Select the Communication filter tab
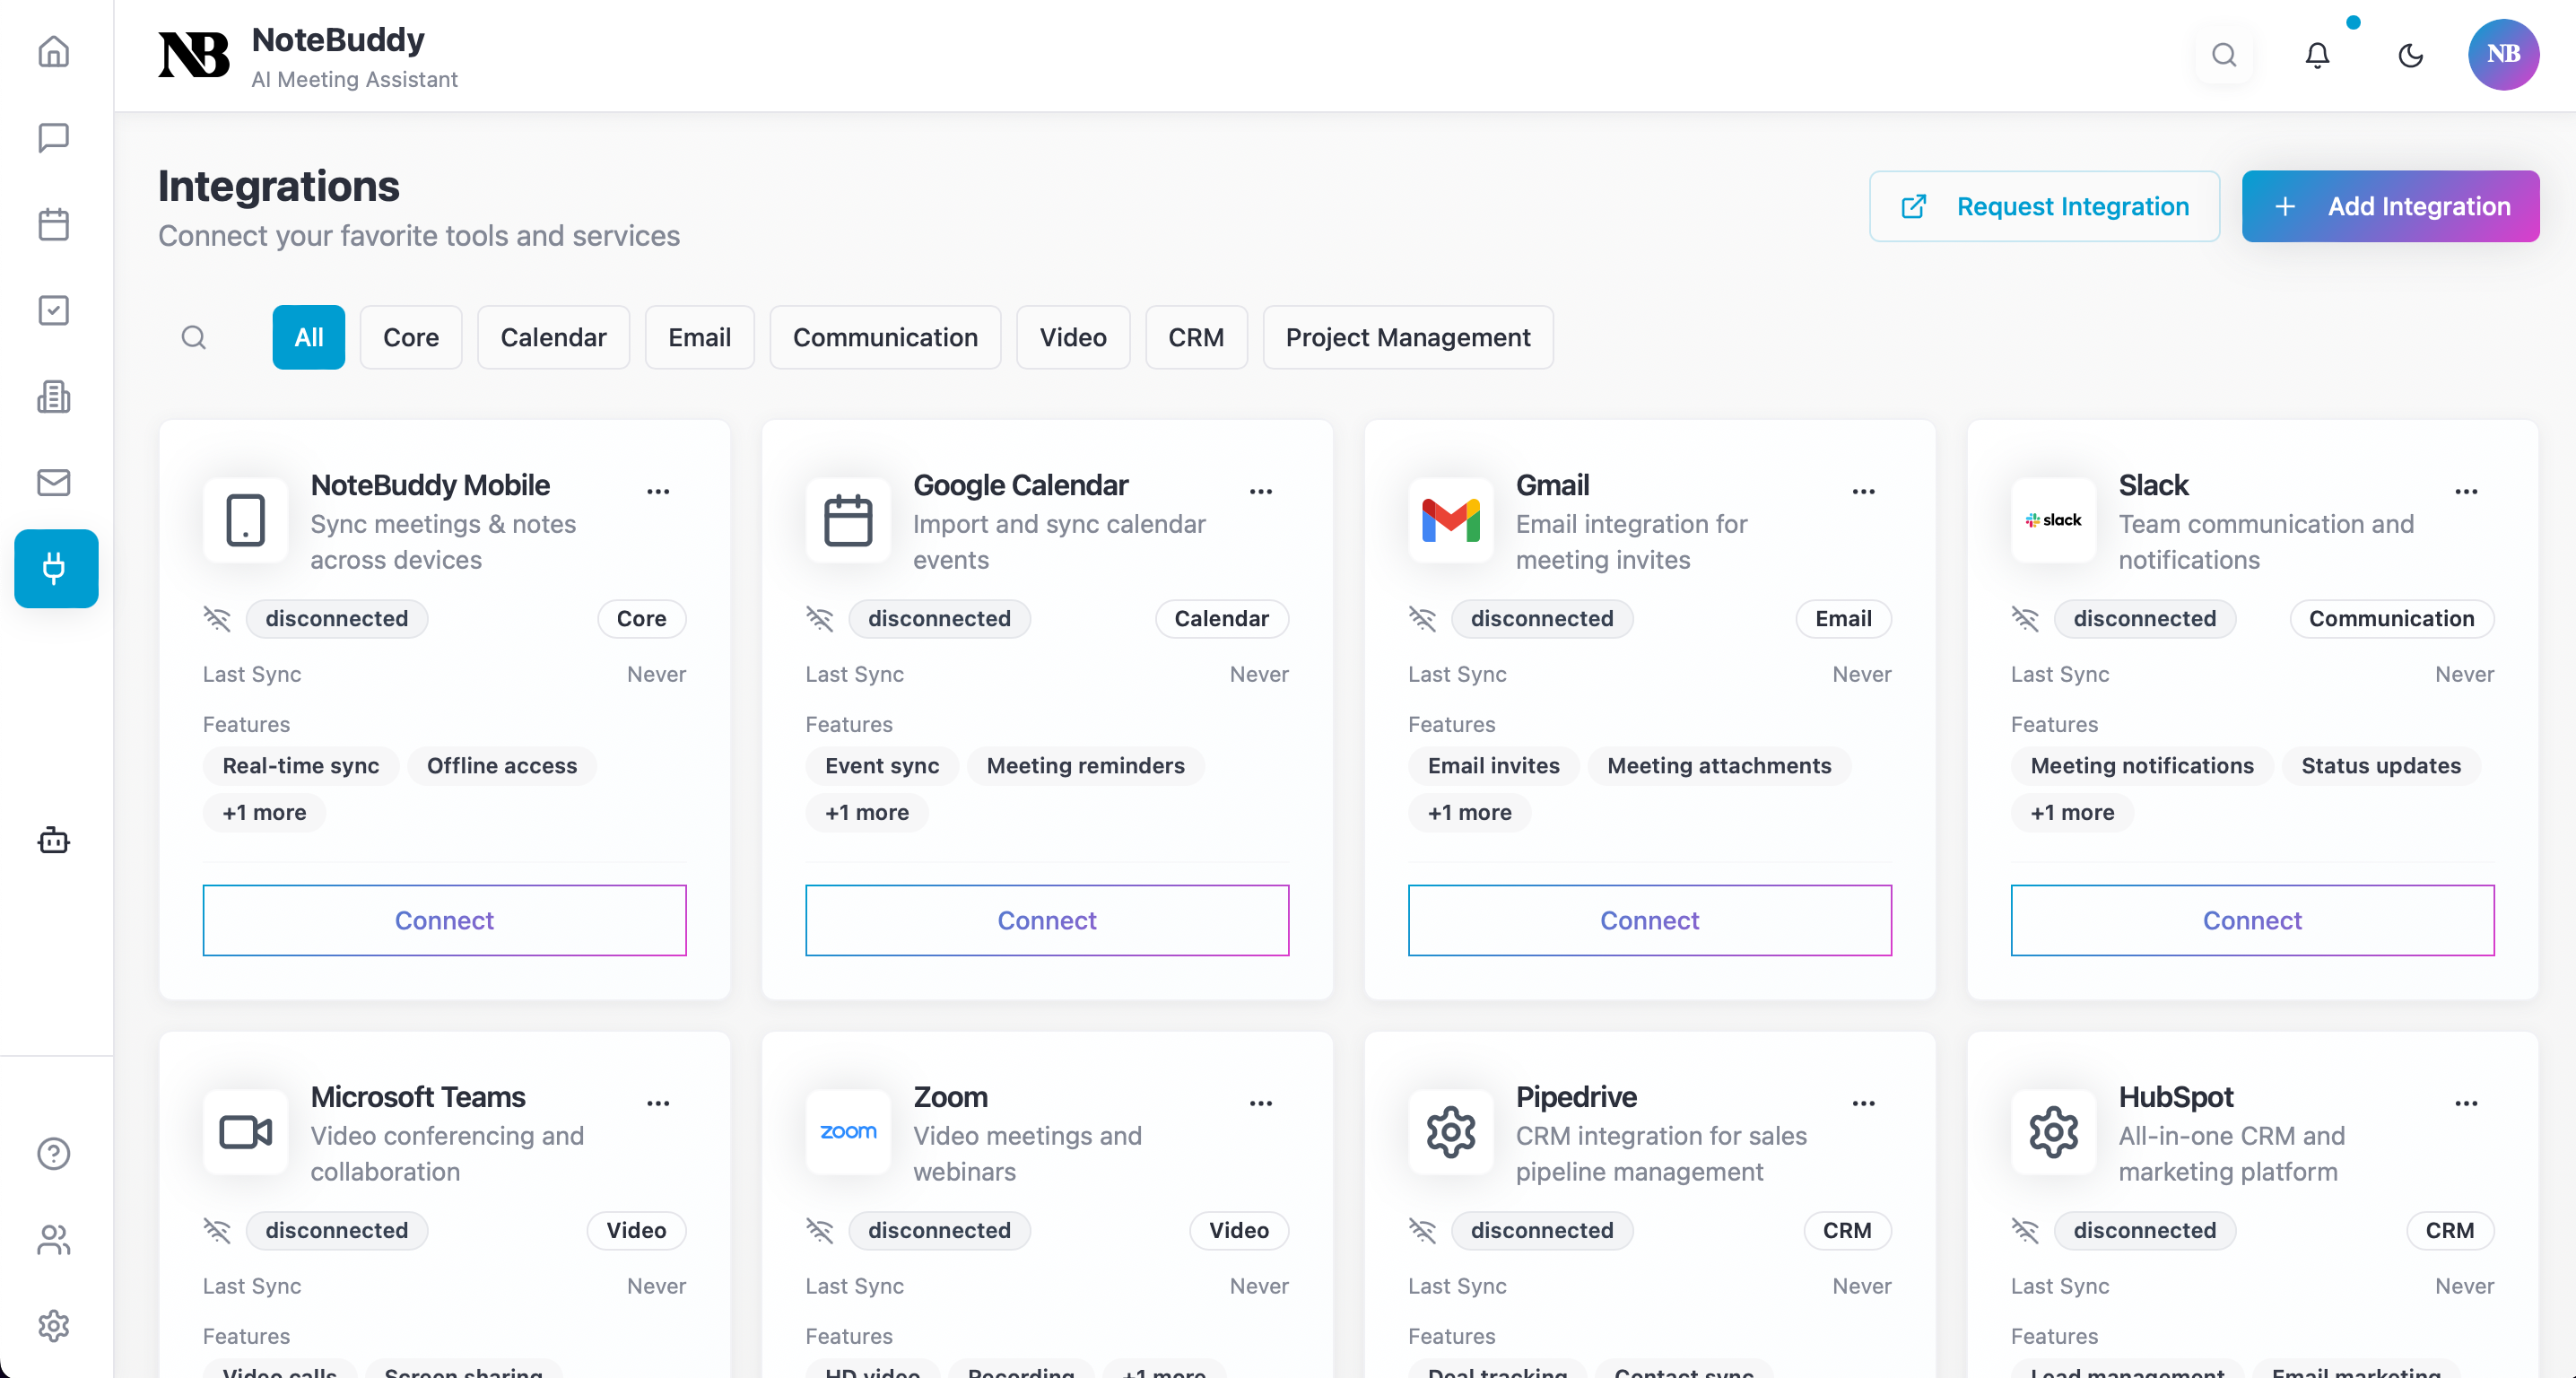 [885, 337]
